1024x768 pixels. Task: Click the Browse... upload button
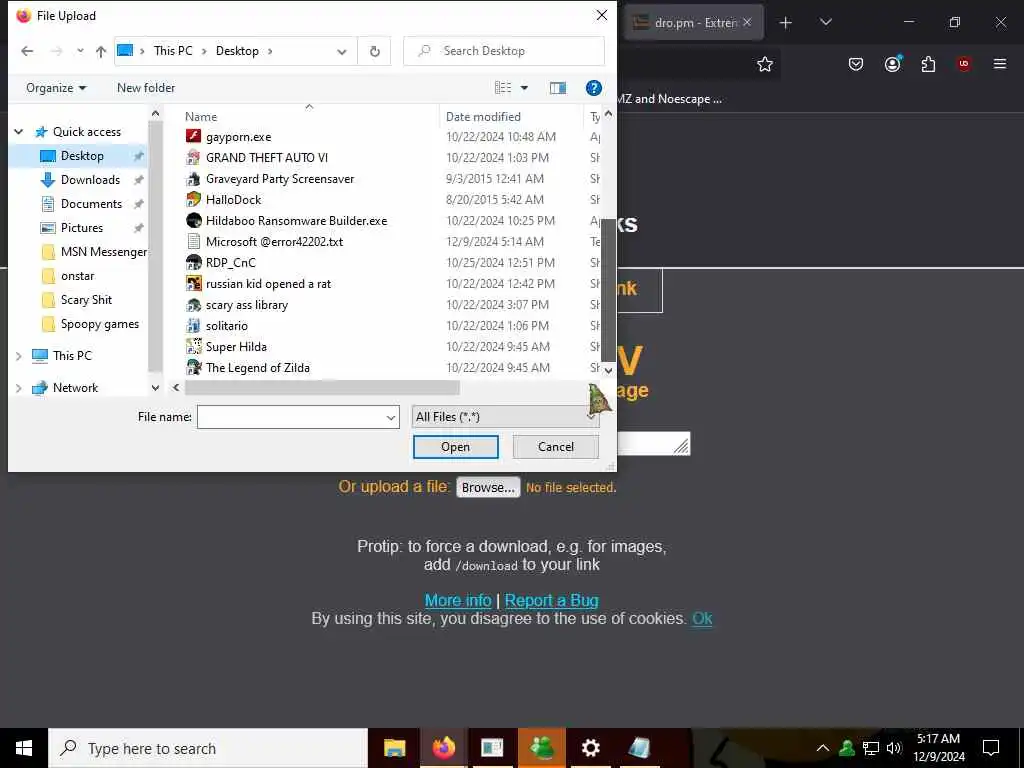(488, 487)
